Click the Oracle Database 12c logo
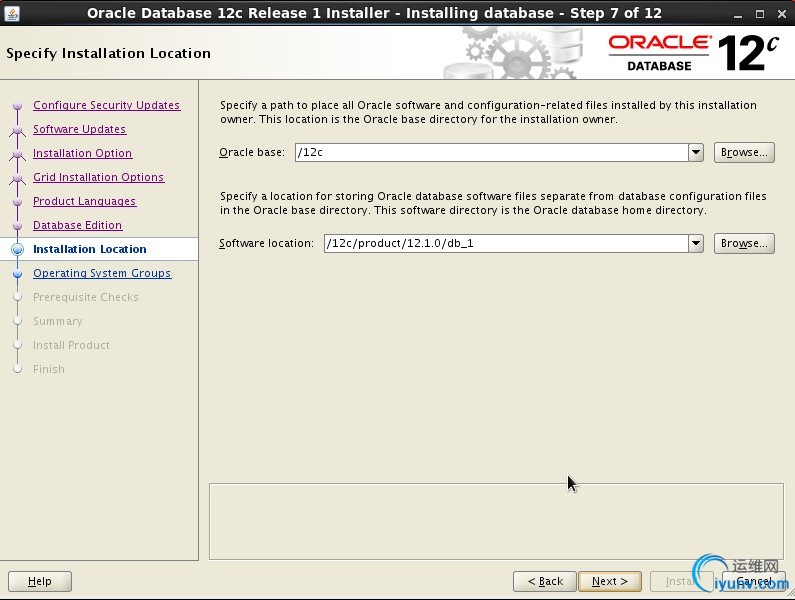795x600 pixels. 693,53
